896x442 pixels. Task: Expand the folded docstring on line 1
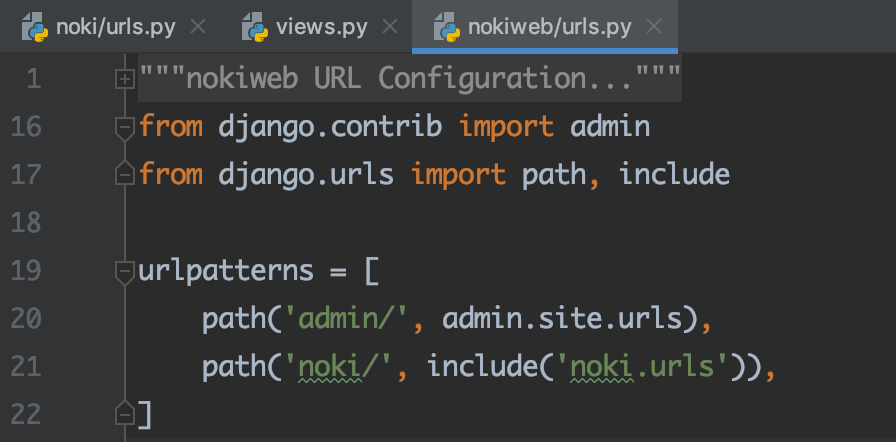pyautogui.click(x=125, y=78)
